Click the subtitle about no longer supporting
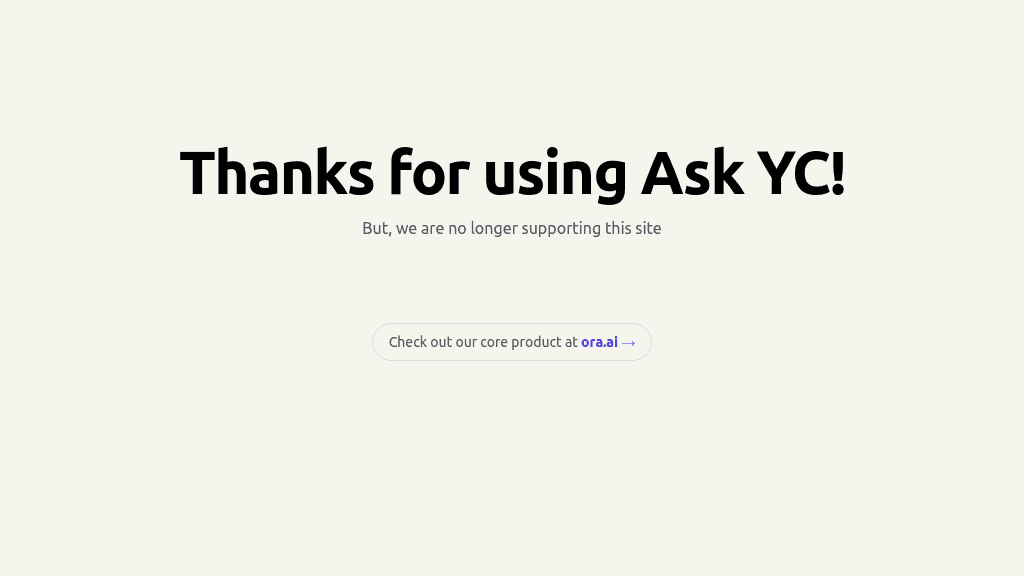 512,228
